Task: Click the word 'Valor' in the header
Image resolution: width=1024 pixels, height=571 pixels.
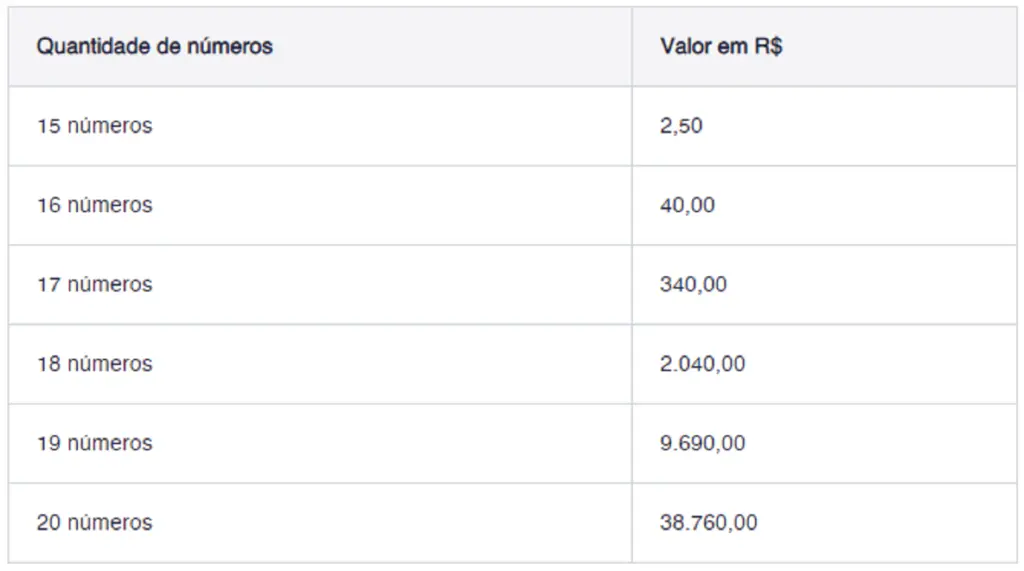Action: point(686,47)
